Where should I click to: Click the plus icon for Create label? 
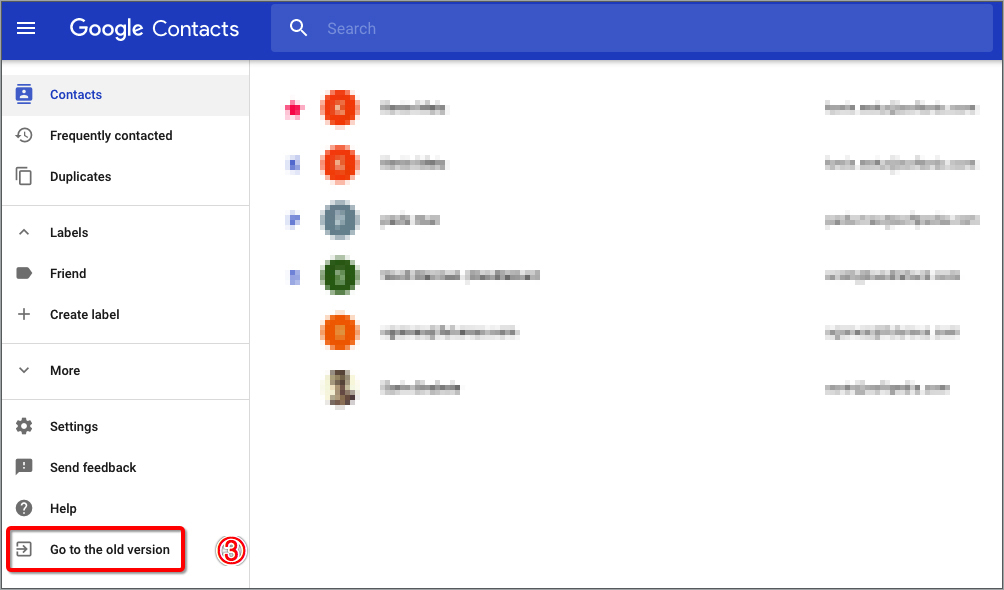(x=24, y=314)
